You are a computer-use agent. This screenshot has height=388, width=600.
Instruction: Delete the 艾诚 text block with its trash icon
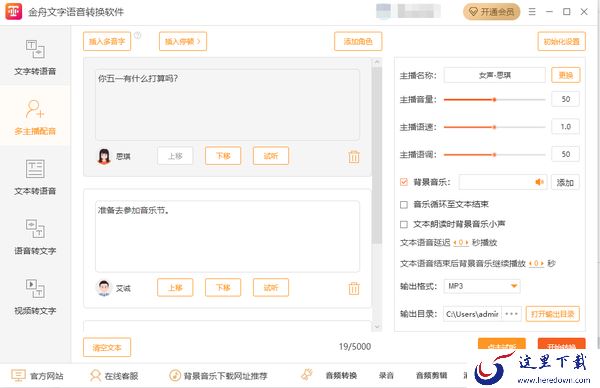354,288
